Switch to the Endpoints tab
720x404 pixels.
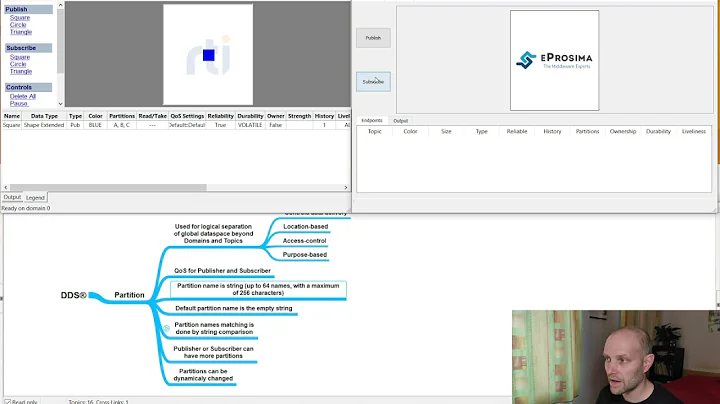371,120
